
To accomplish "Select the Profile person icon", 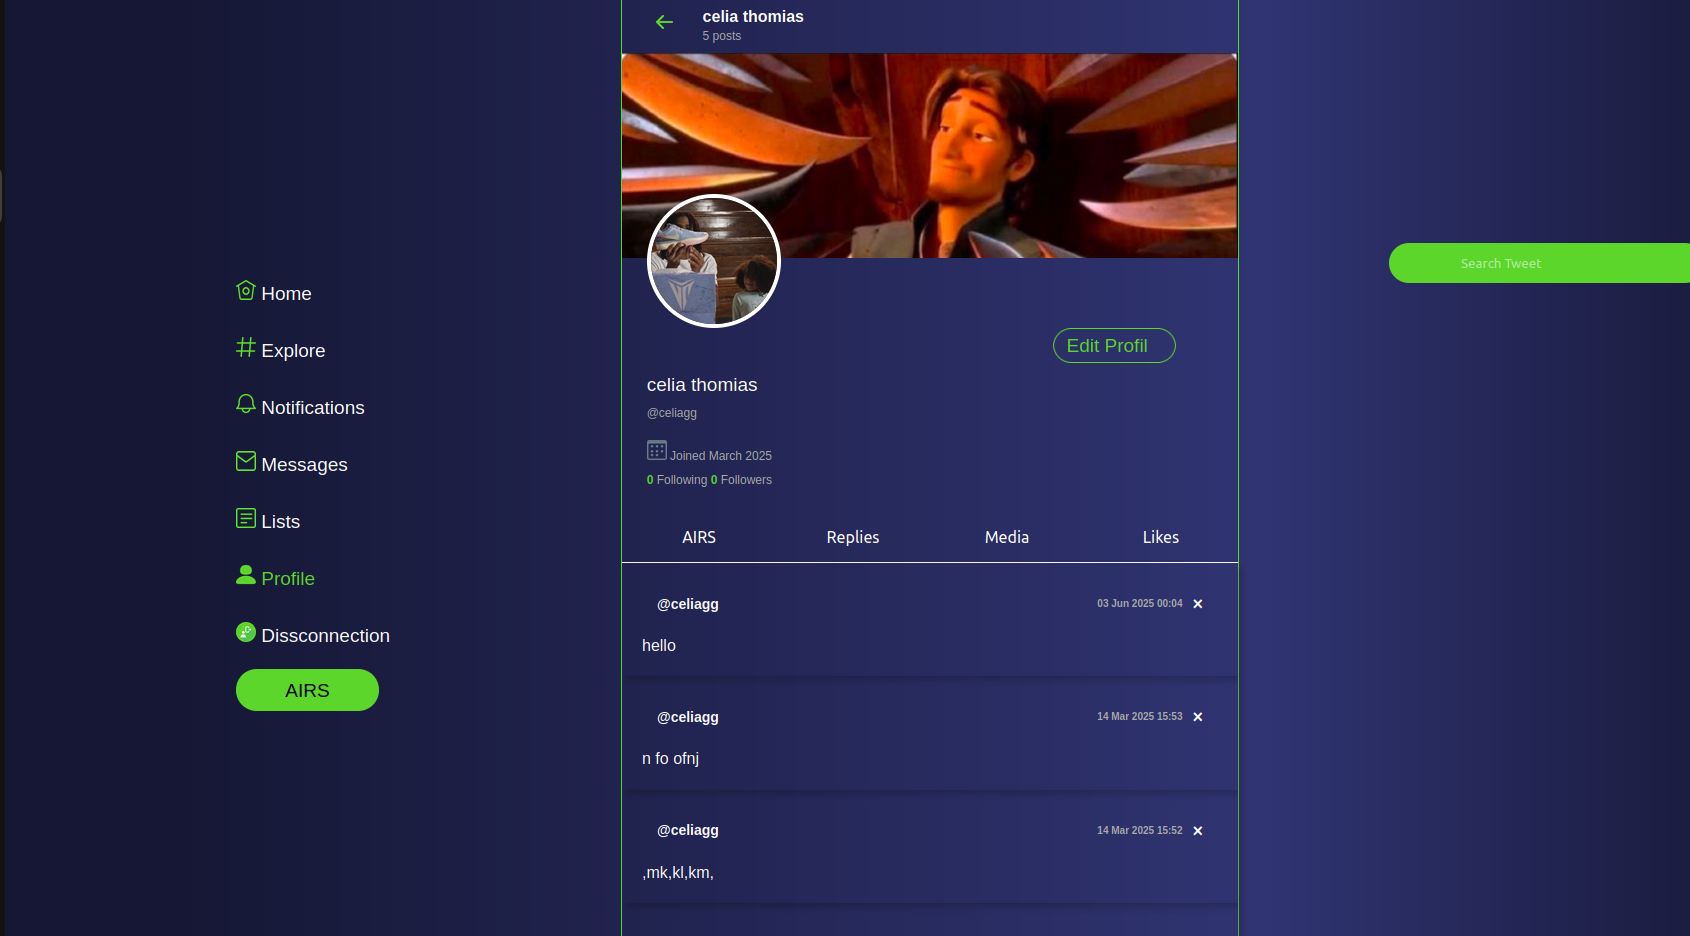I will point(246,575).
